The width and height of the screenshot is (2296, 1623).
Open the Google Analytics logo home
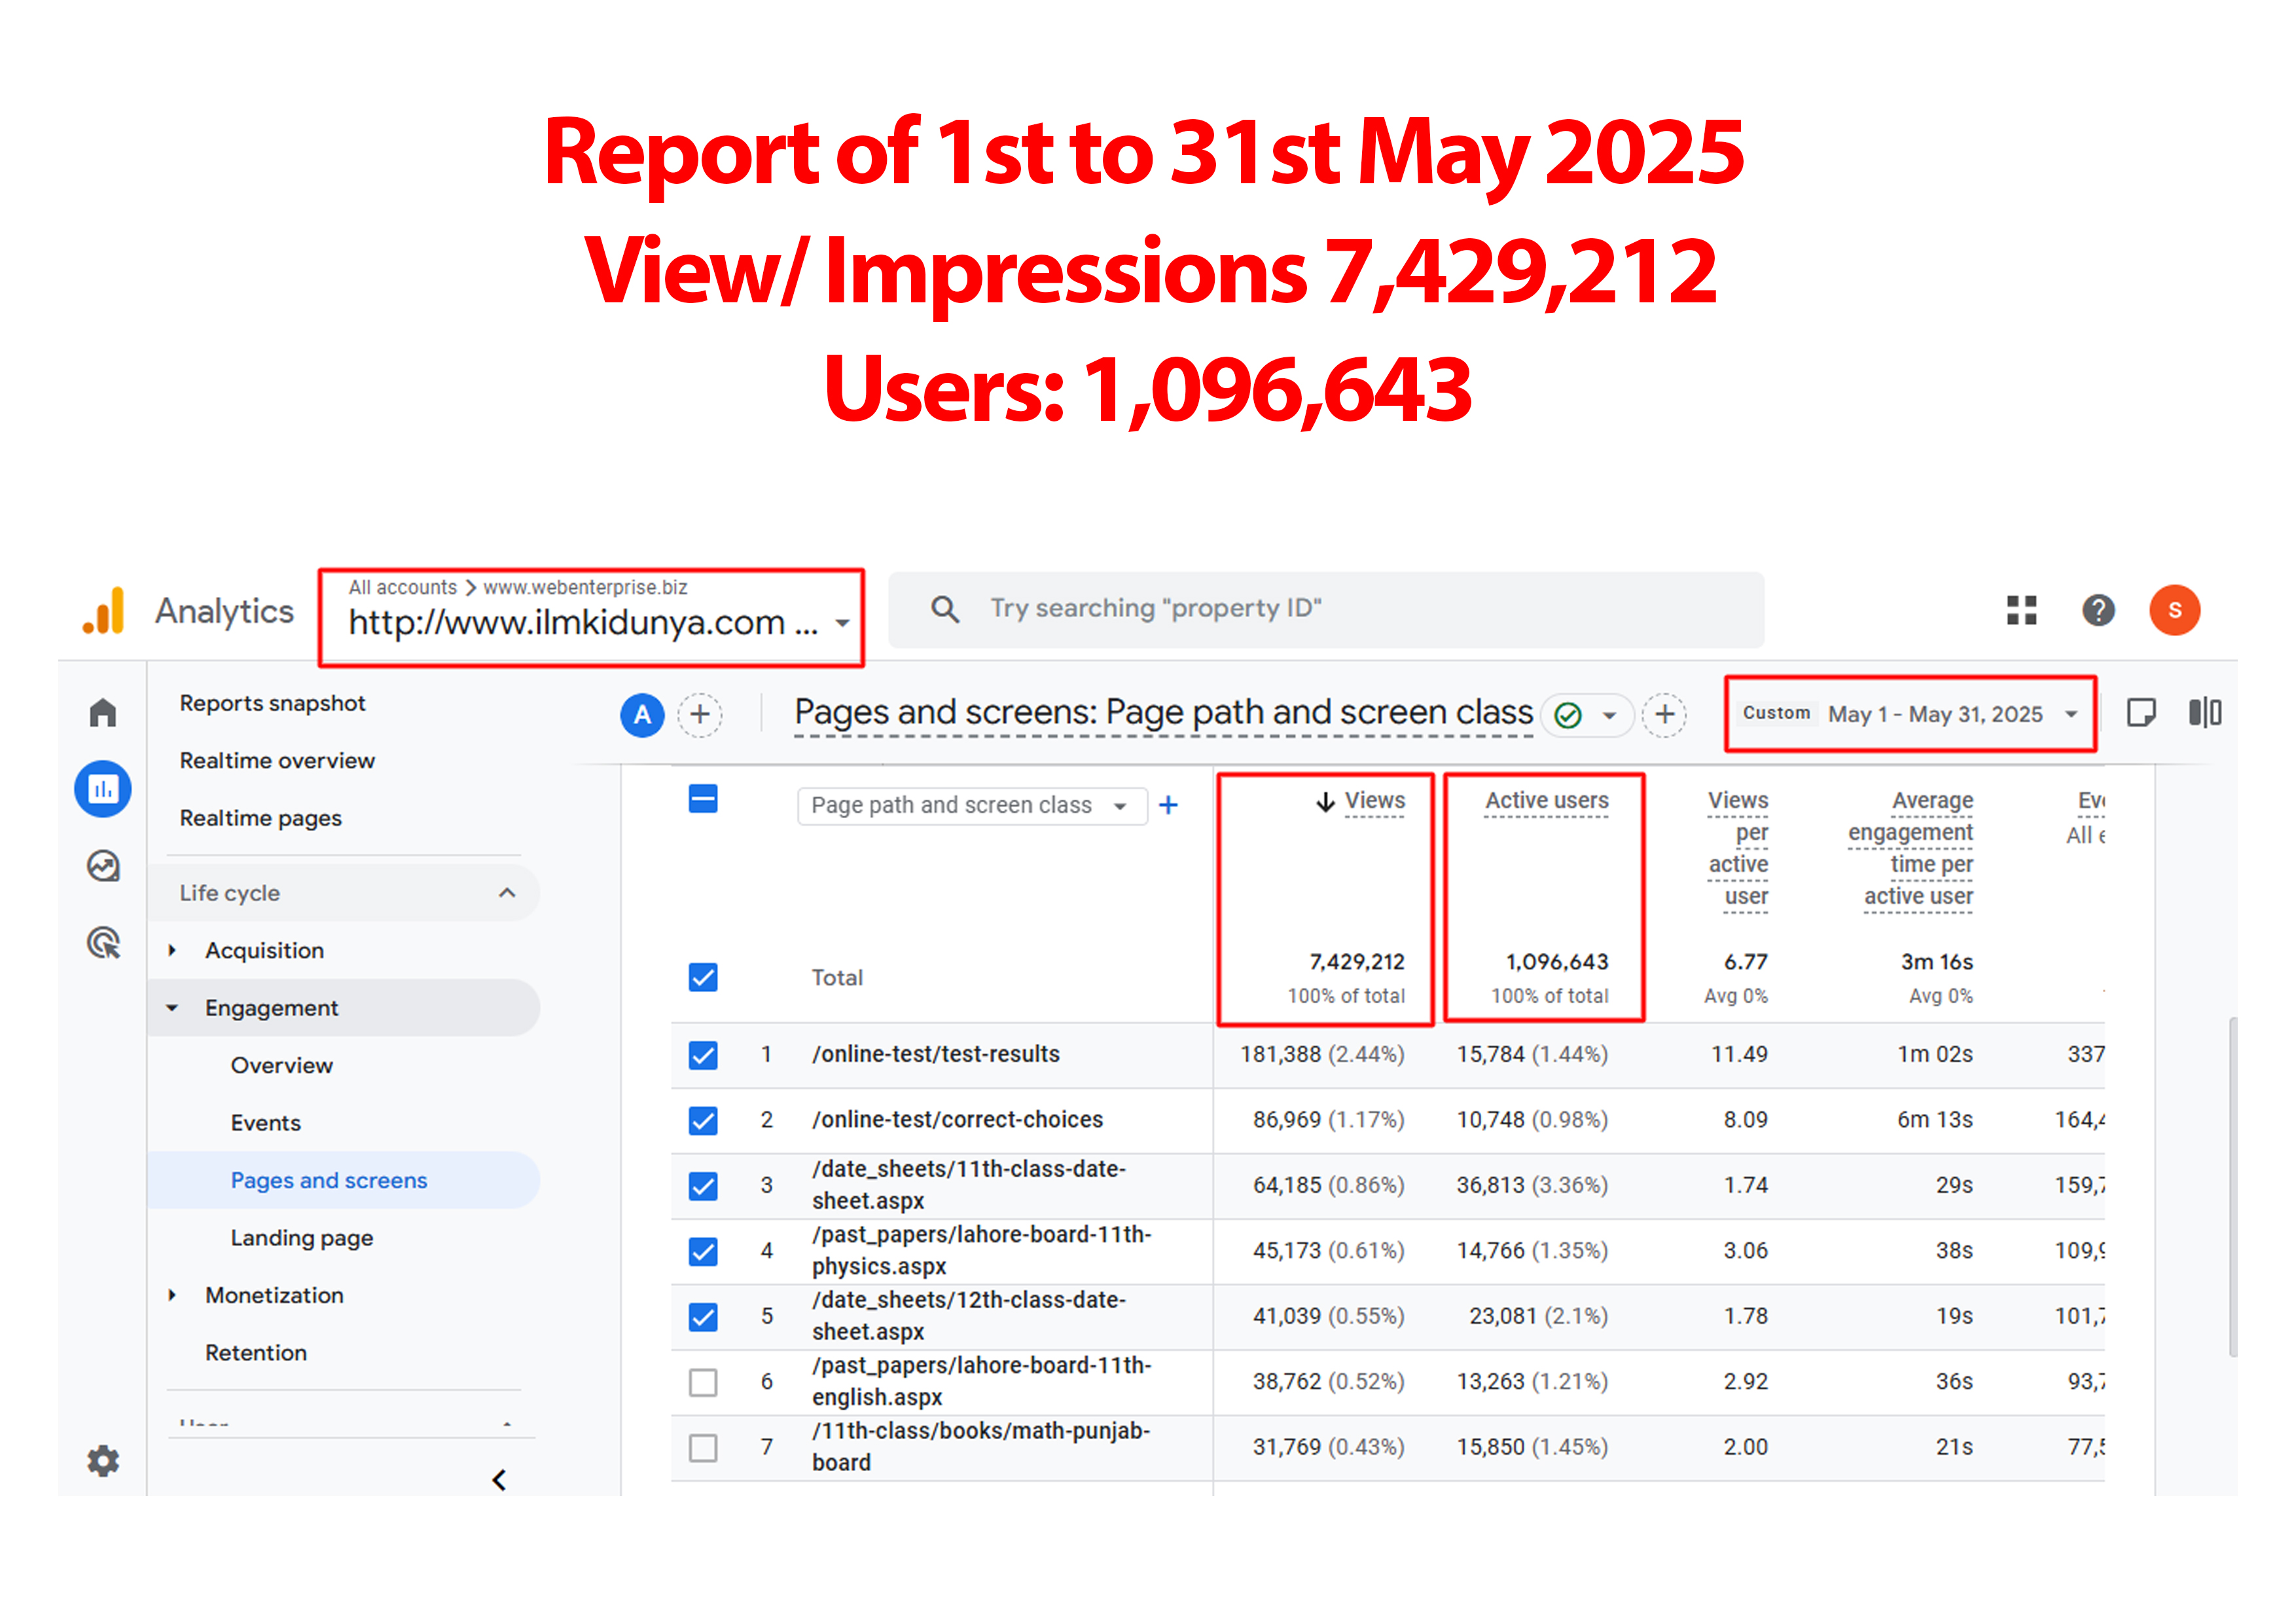tap(103, 610)
